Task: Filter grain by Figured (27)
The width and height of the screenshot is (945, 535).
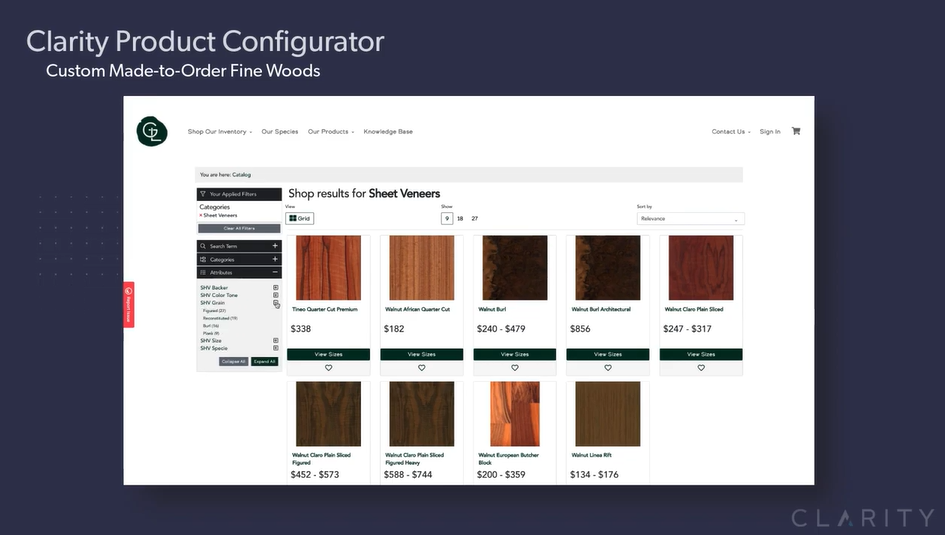Action: [x=214, y=311]
